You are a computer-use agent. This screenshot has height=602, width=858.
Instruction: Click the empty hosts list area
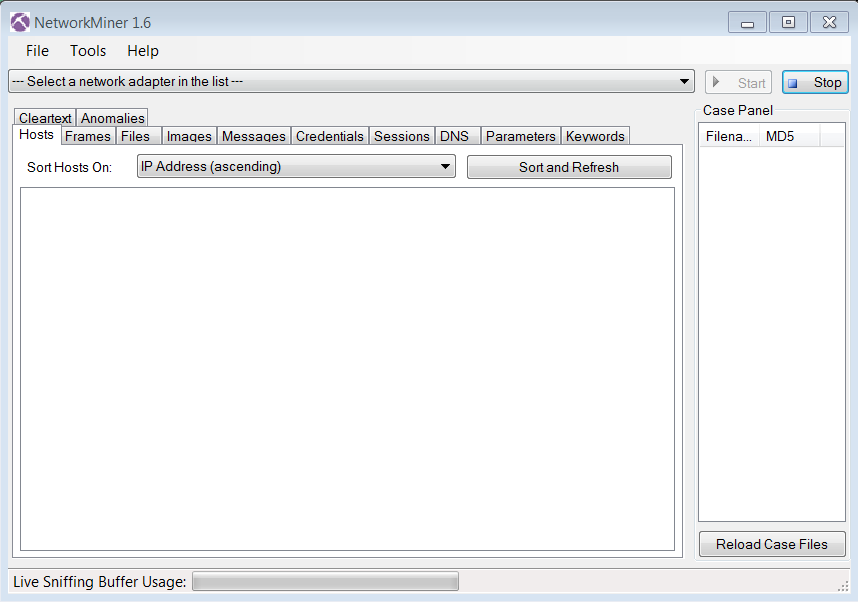pos(347,369)
